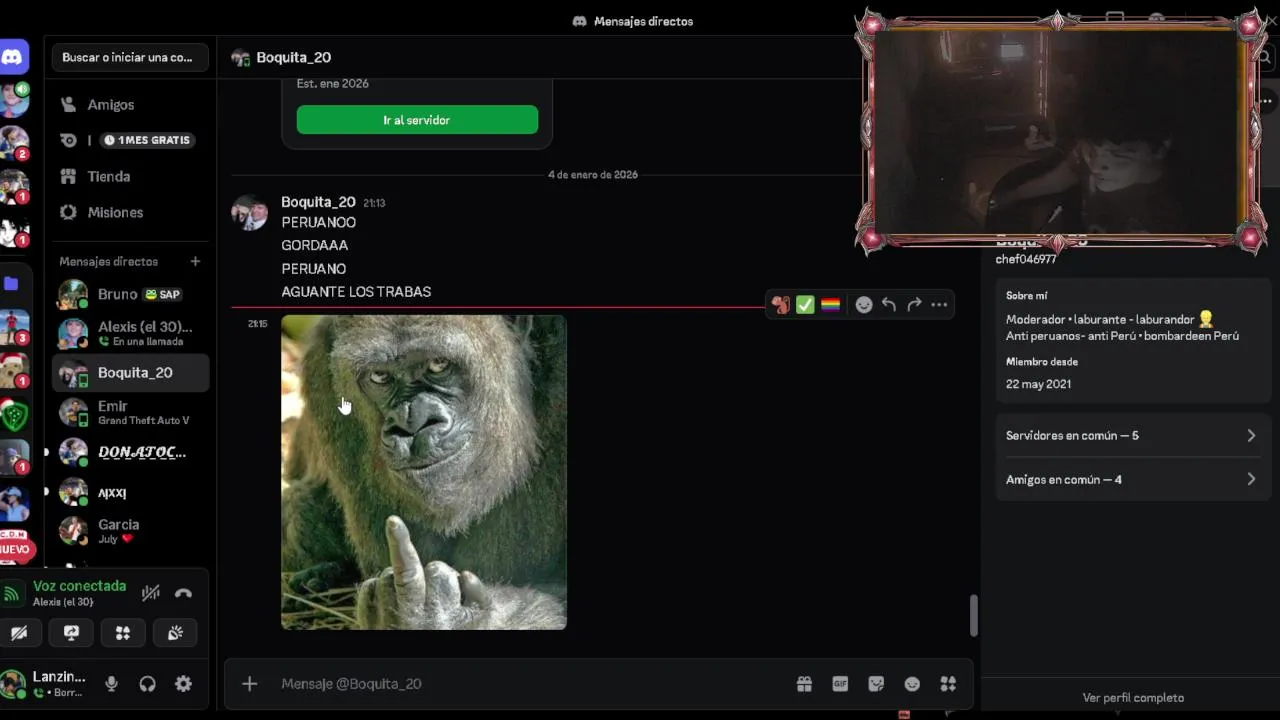Click Boquita_20 name in chat header

293,57
